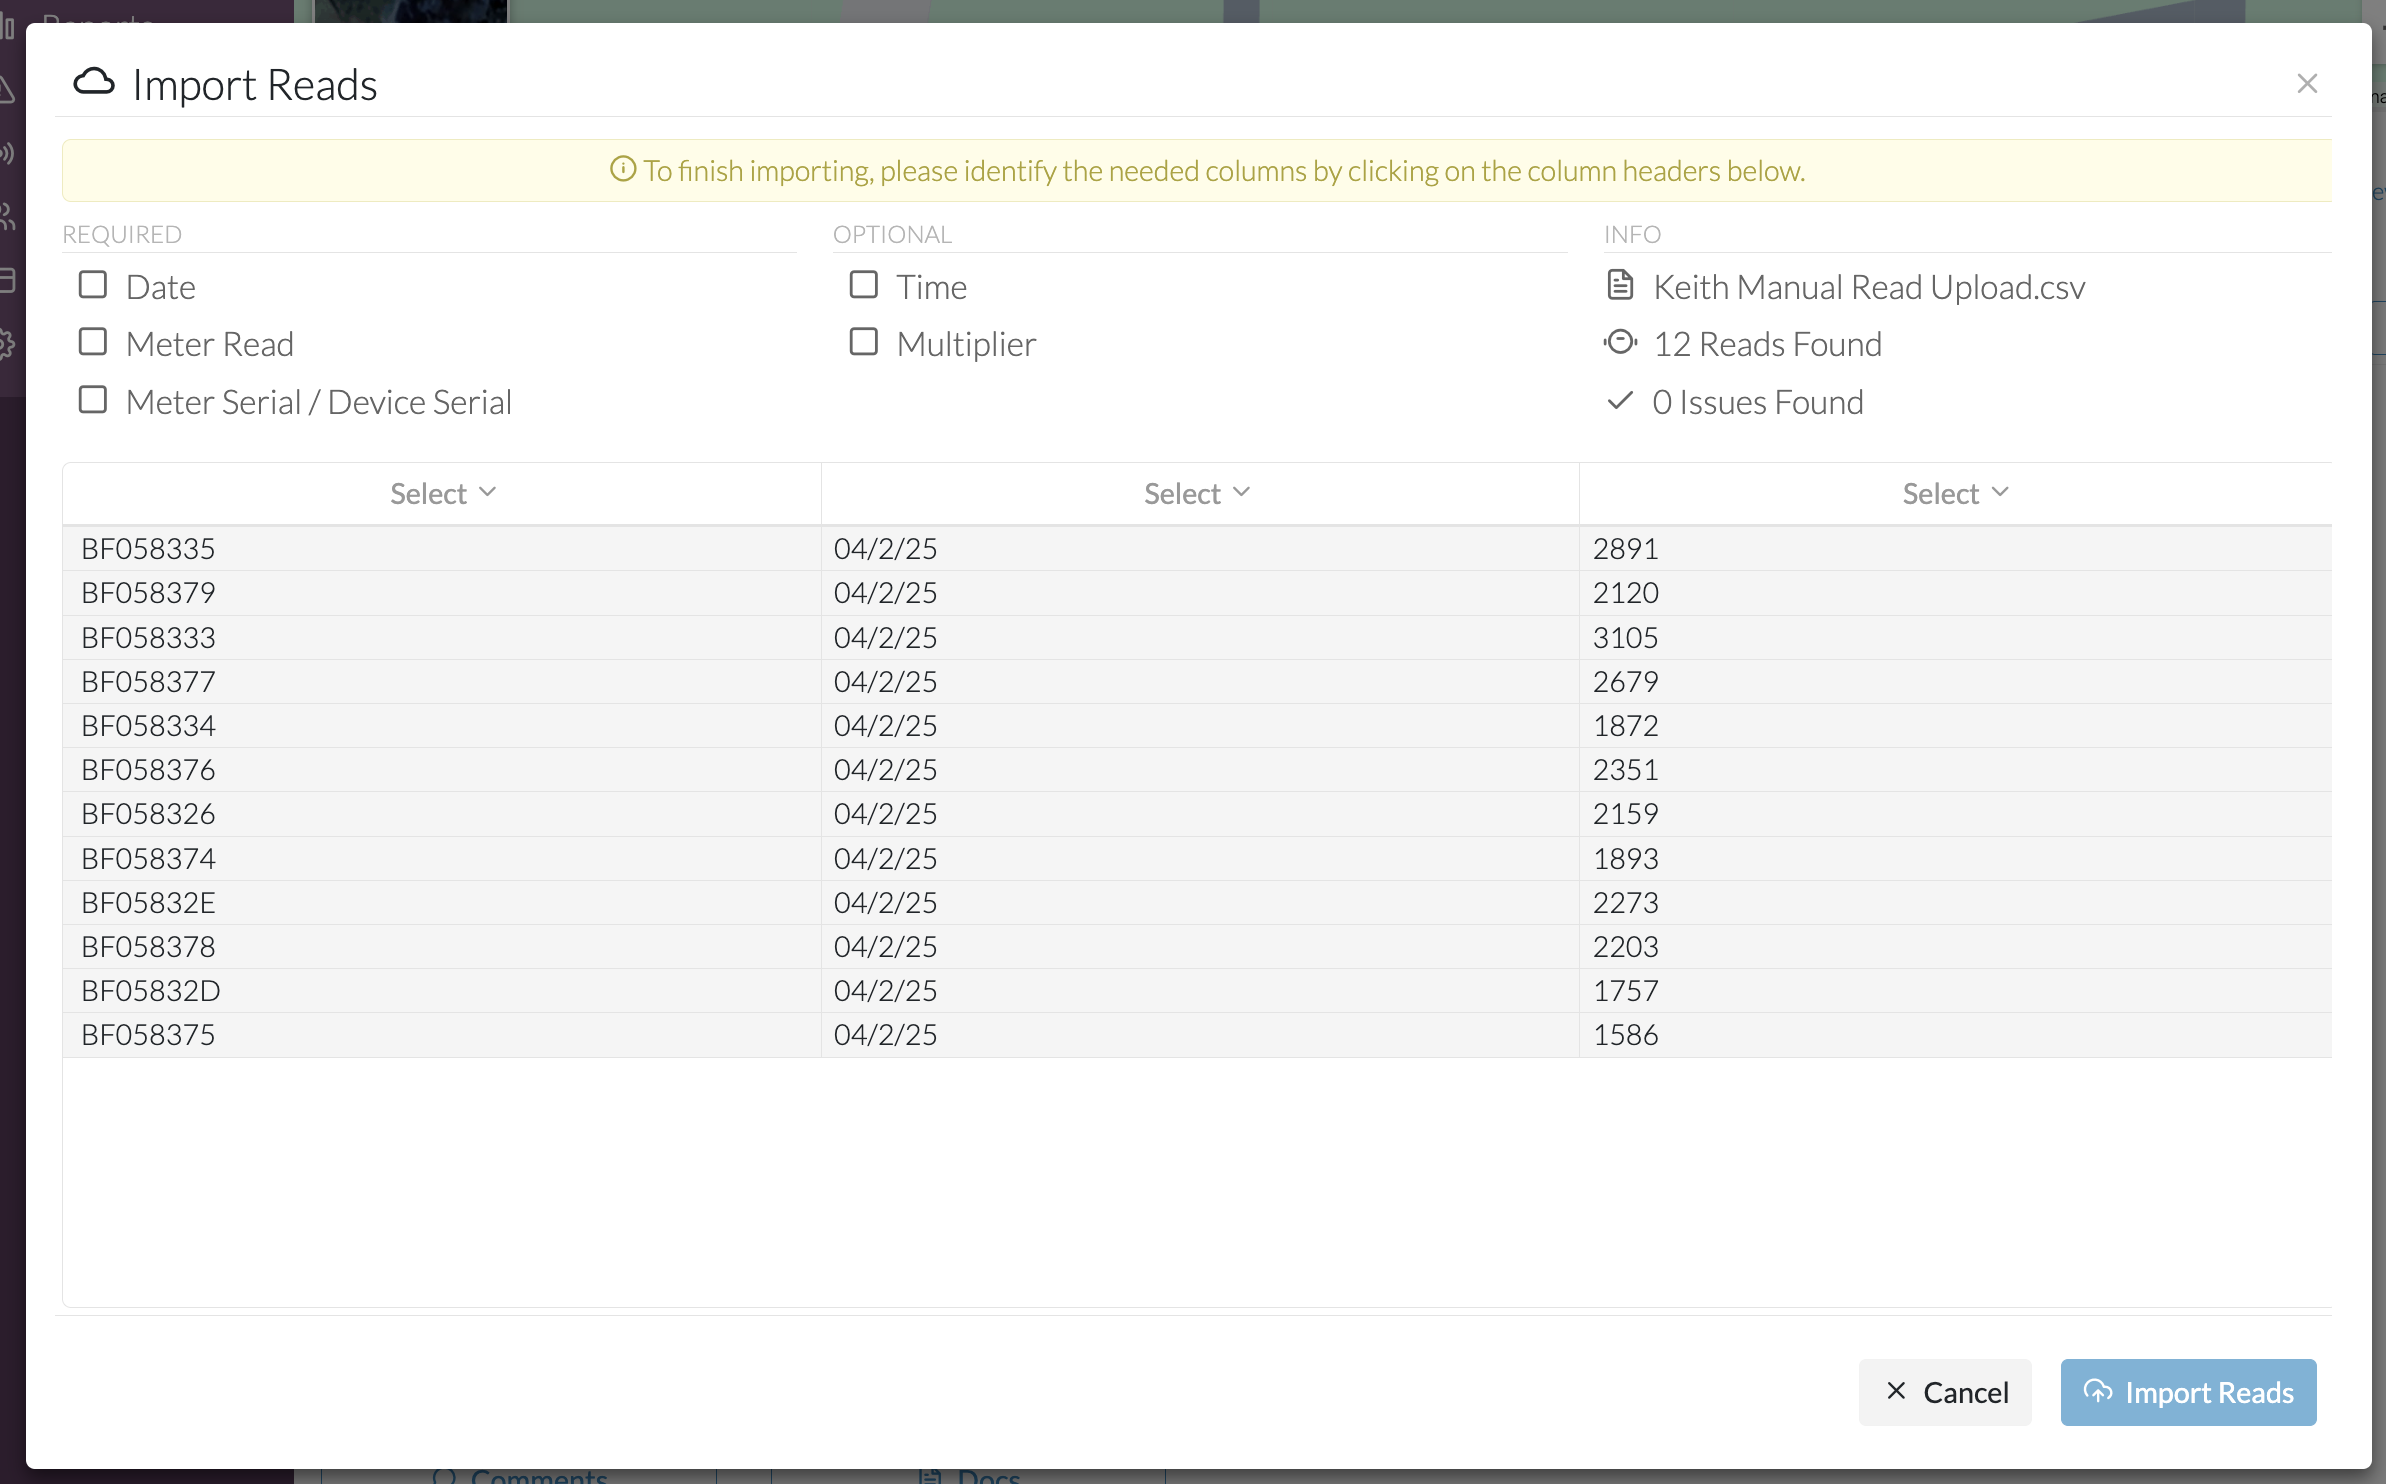The height and width of the screenshot is (1484, 2386).
Task: Enable the Multiplier checkbox
Action: click(x=864, y=342)
